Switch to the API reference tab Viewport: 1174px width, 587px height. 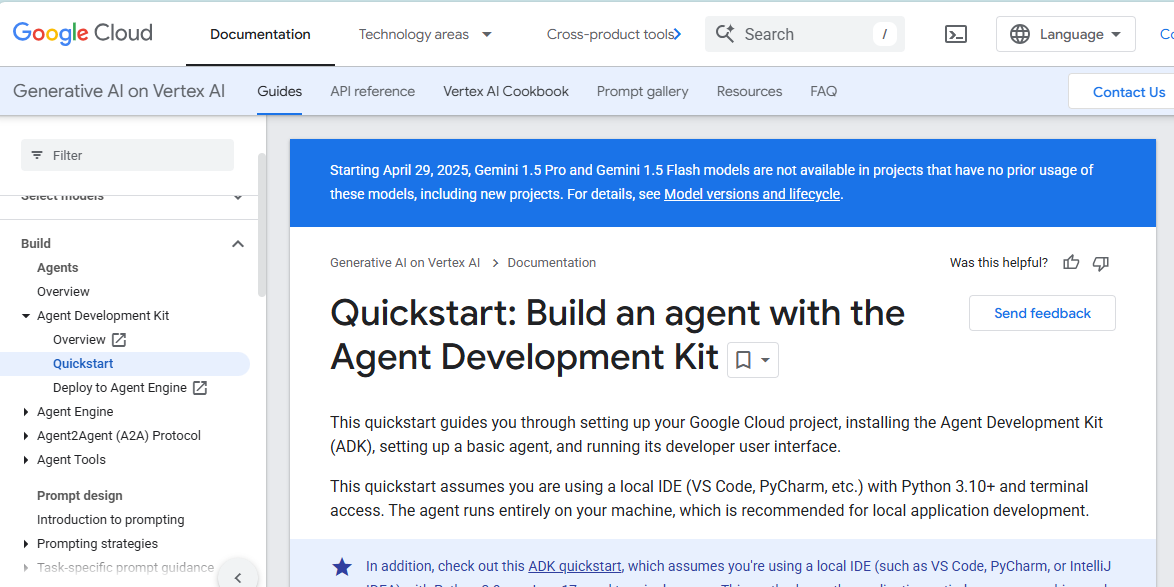(x=372, y=91)
